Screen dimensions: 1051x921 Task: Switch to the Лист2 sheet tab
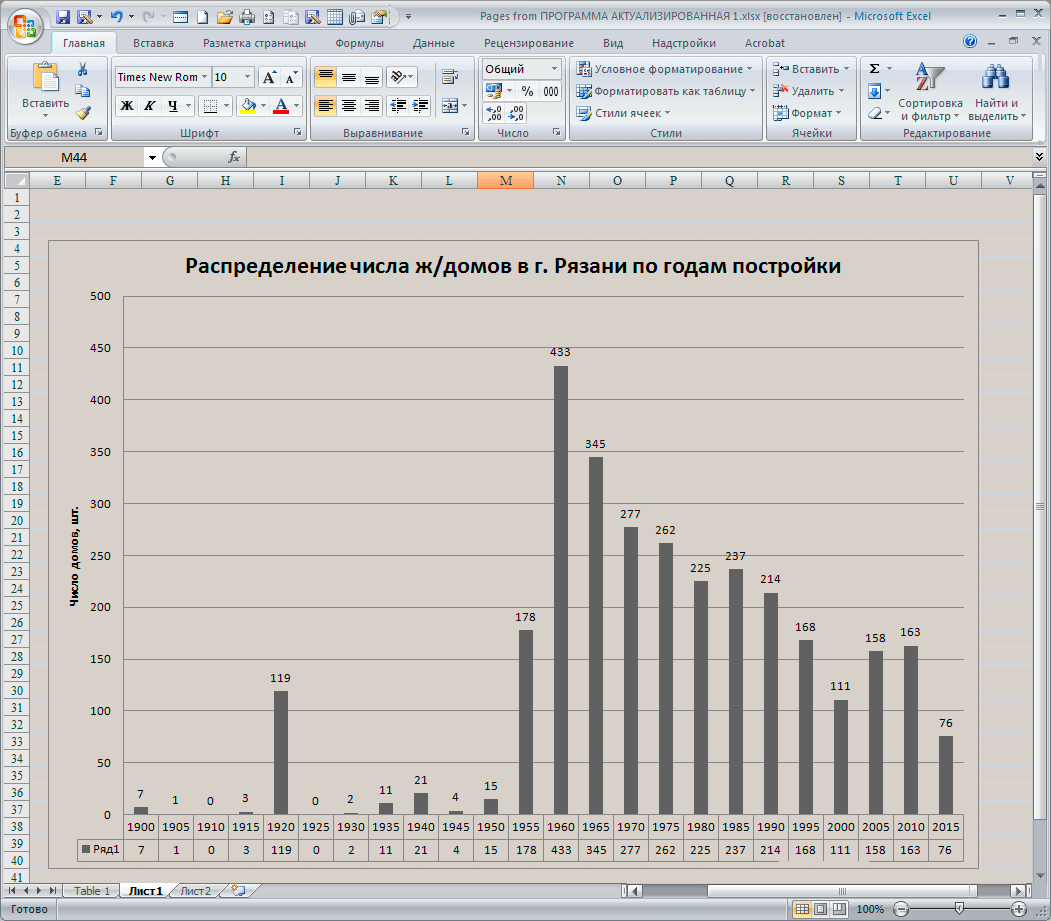click(195, 891)
